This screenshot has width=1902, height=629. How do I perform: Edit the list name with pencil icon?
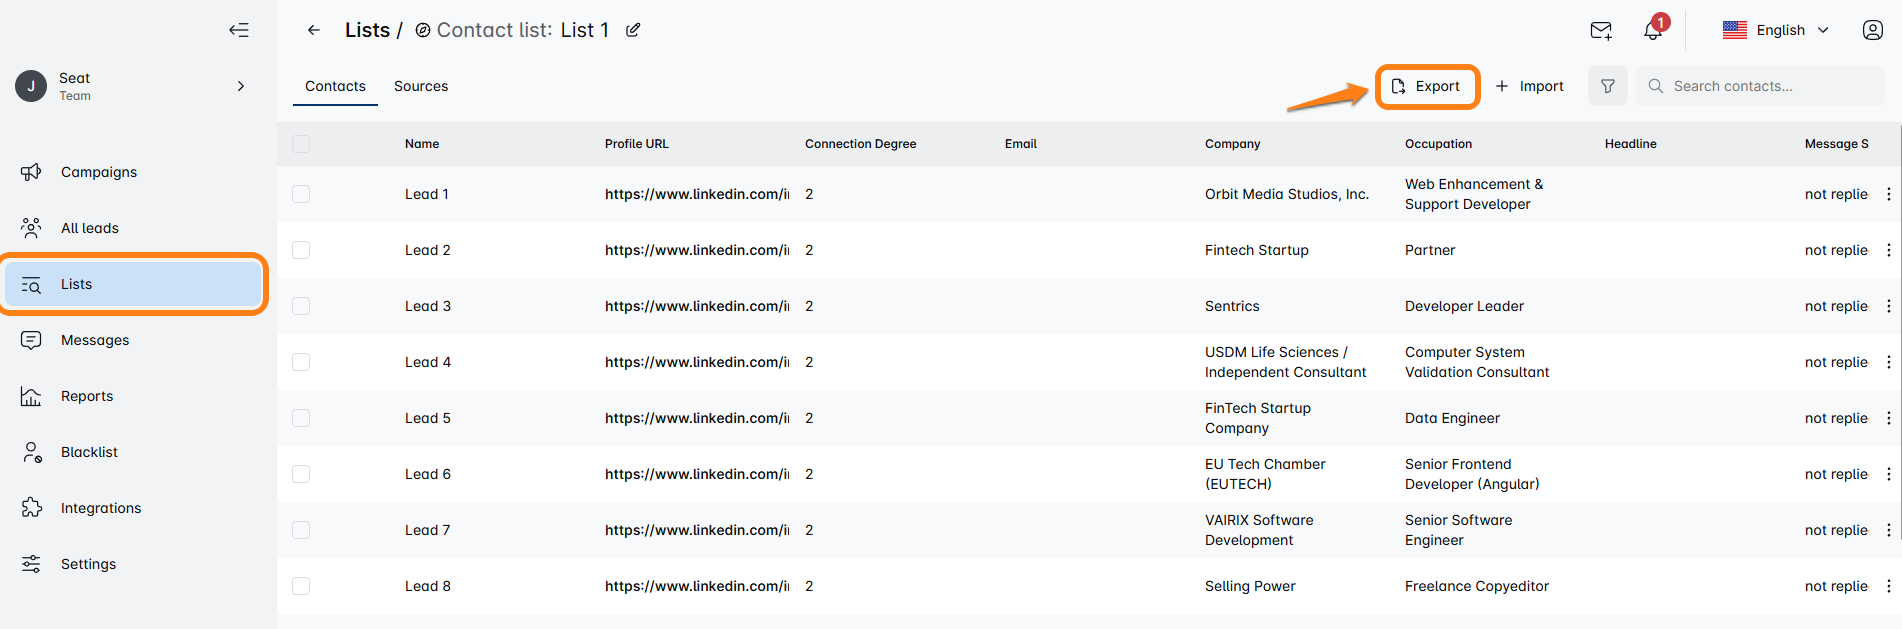pyautogui.click(x=633, y=30)
